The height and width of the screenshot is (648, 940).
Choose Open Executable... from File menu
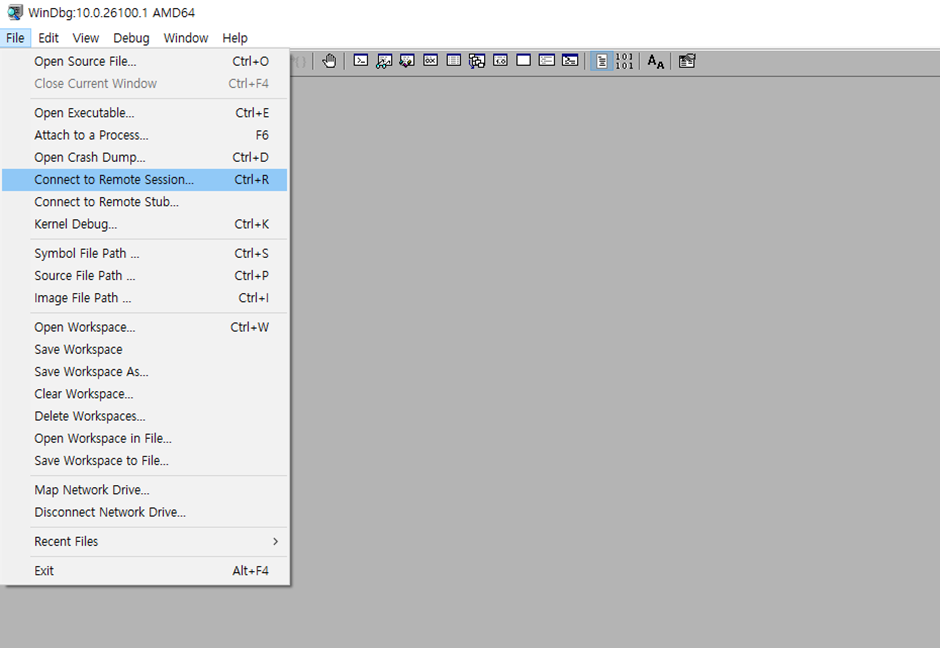(x=144, y=113)
